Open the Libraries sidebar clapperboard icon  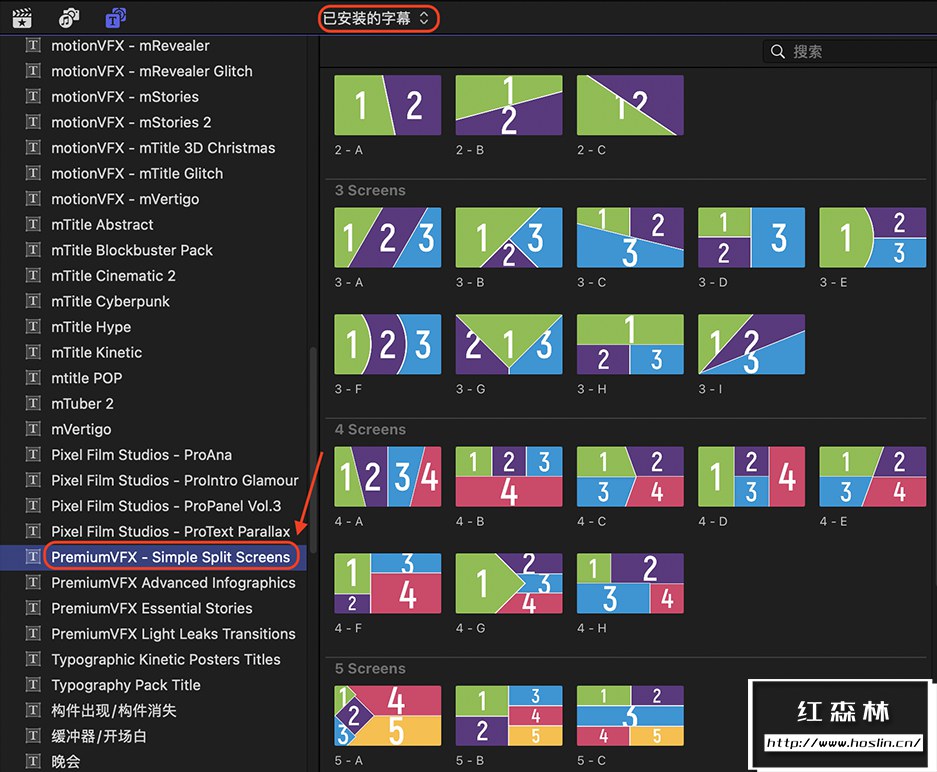22,18
